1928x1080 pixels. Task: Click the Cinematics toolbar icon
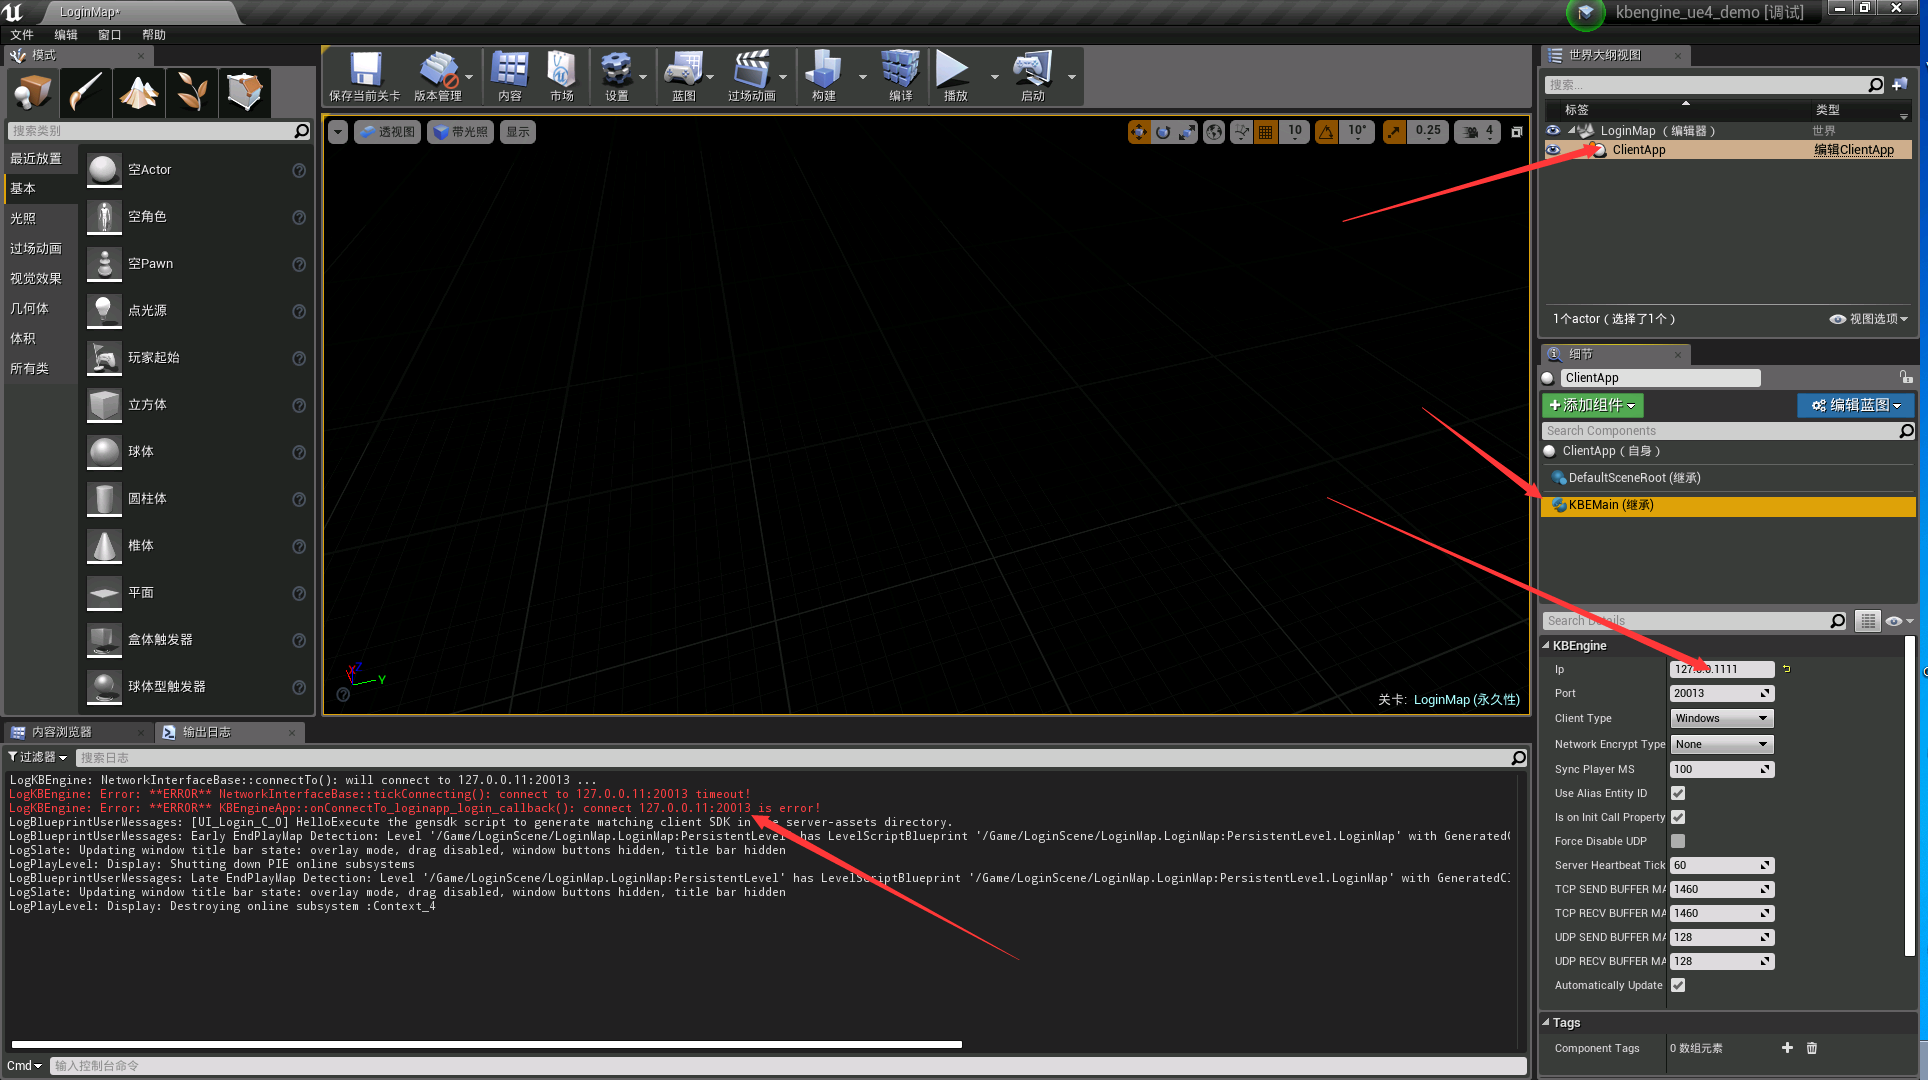tap(751, 76)
